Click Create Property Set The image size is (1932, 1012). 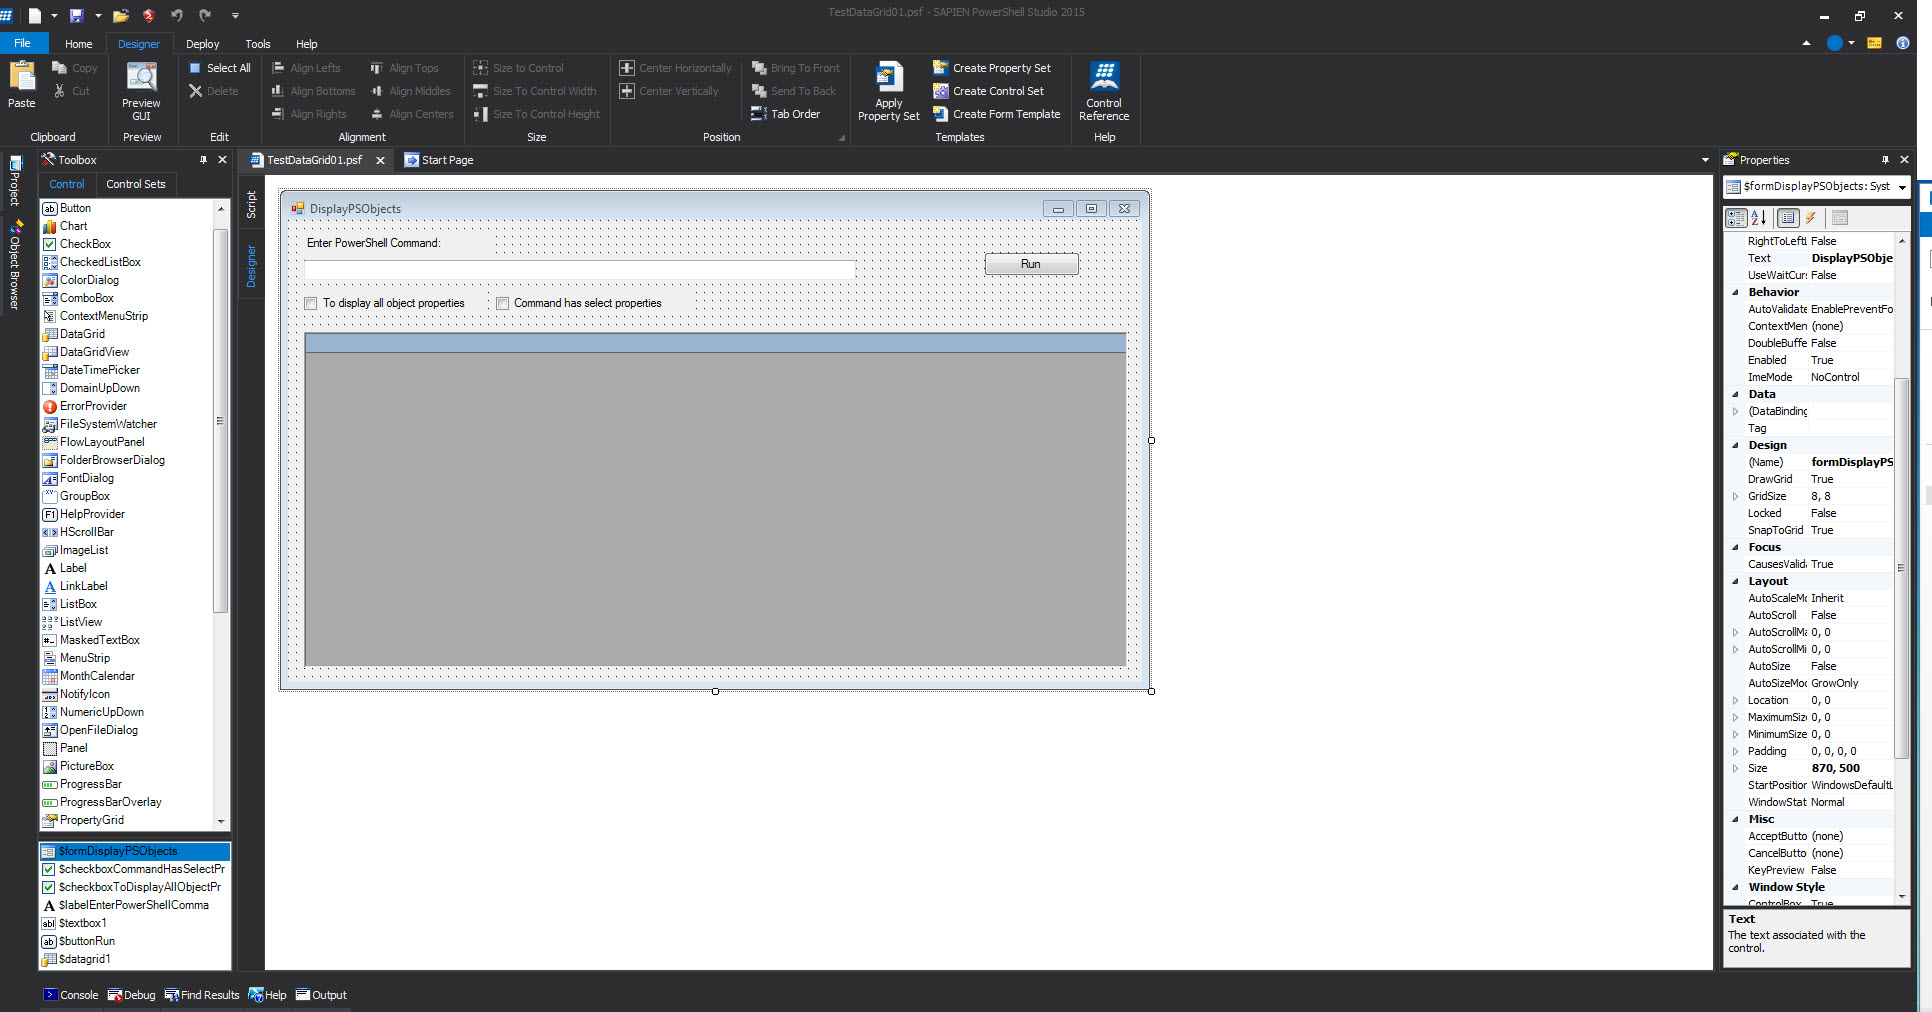click(x=992, y=68)
